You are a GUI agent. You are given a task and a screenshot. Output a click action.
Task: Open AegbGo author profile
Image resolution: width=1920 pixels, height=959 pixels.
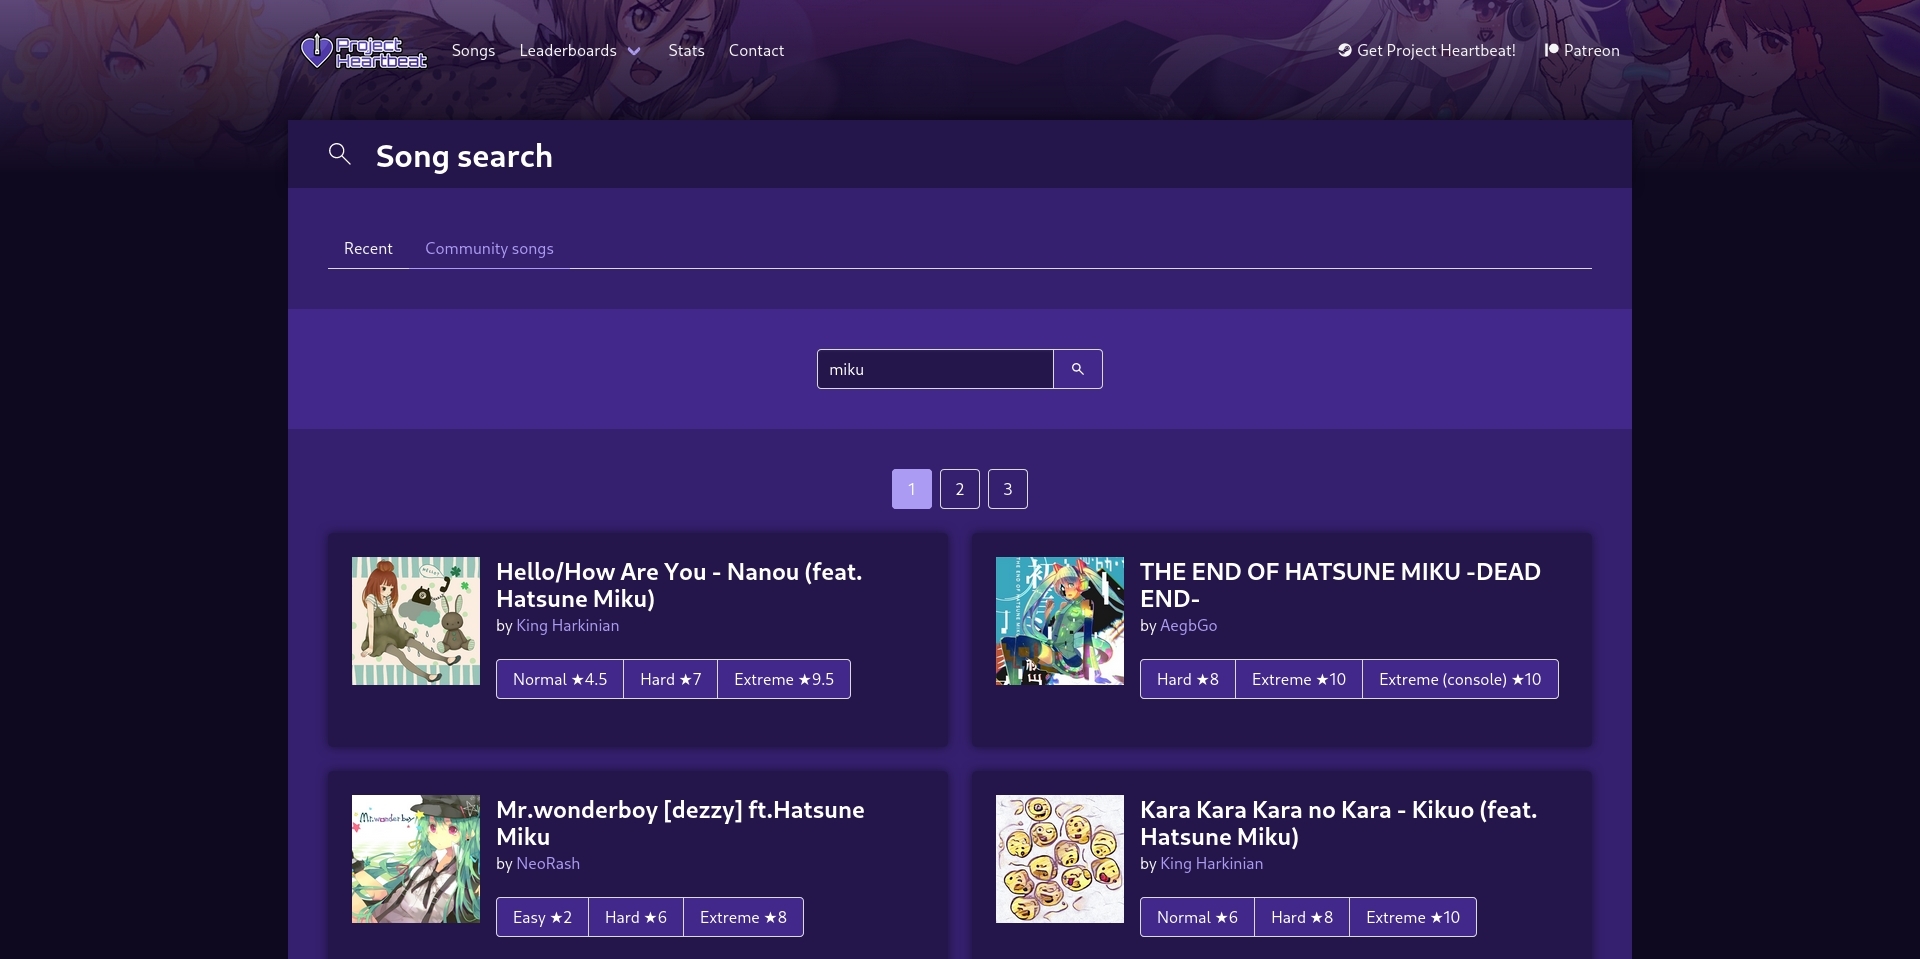[x=1188, y=625]
